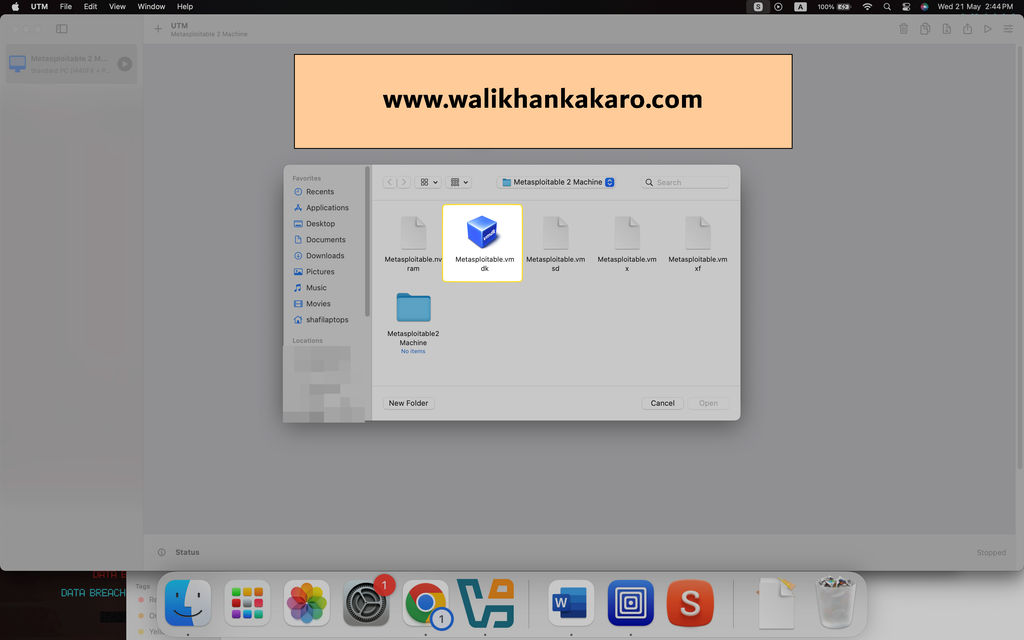Open shafilaptops home folder in sidebar
The width and height of the screenshot is (1024, 640).
[325, 319]
